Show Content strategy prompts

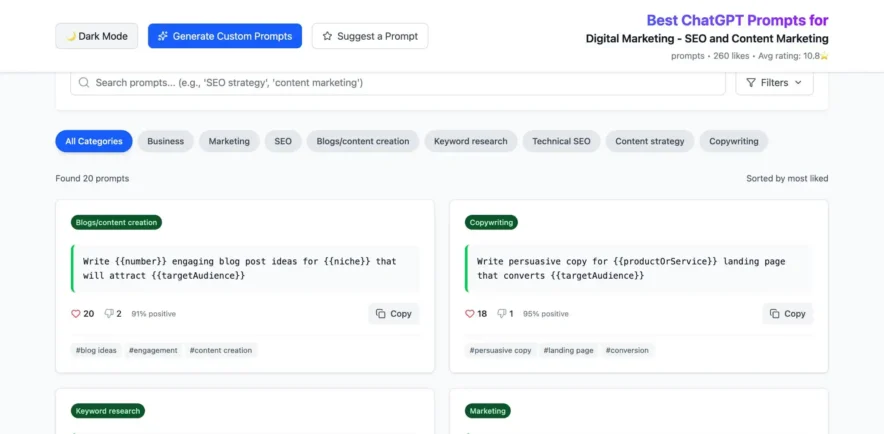pos(649,141)
